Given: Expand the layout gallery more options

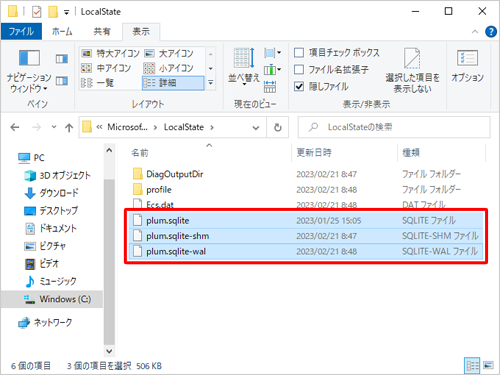Looking at the screenshot, I should 211,82.
